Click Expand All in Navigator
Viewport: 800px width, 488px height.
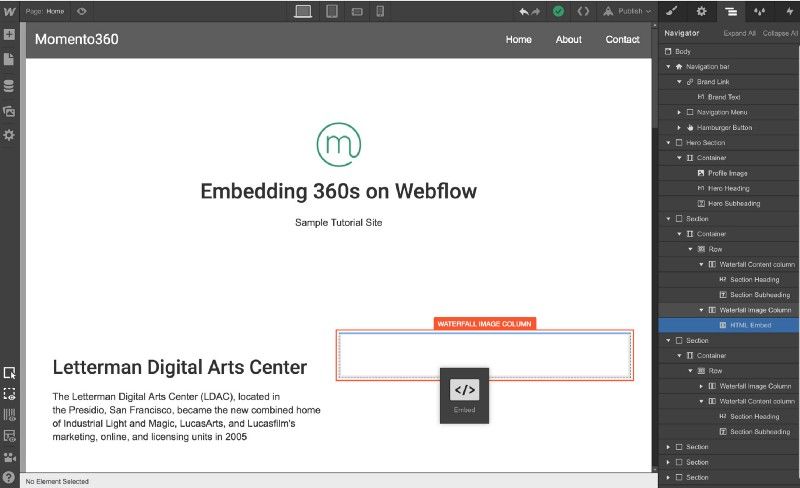(x=739, y=33)
